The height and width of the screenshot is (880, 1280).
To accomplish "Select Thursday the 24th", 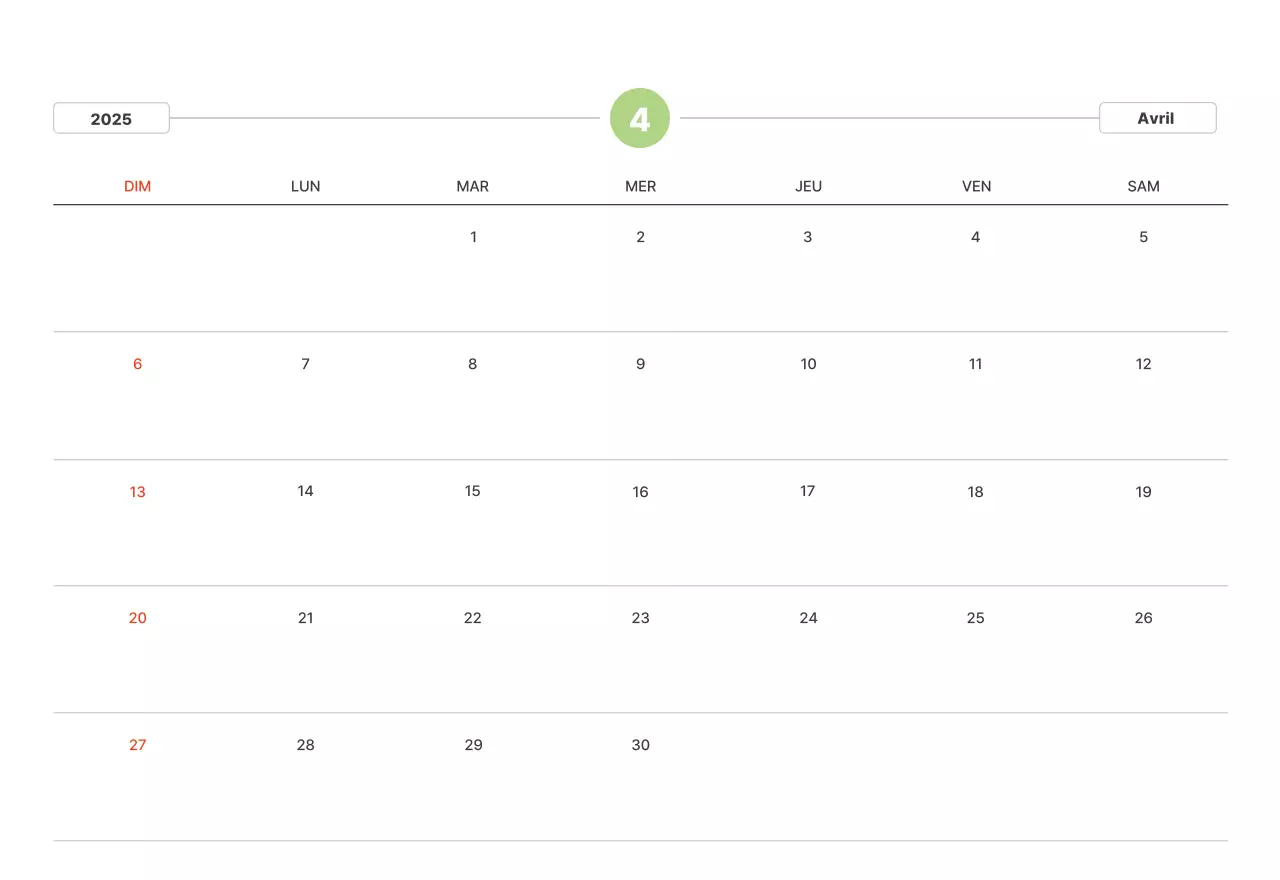I will pyautogui.click(x=808, y=618).
